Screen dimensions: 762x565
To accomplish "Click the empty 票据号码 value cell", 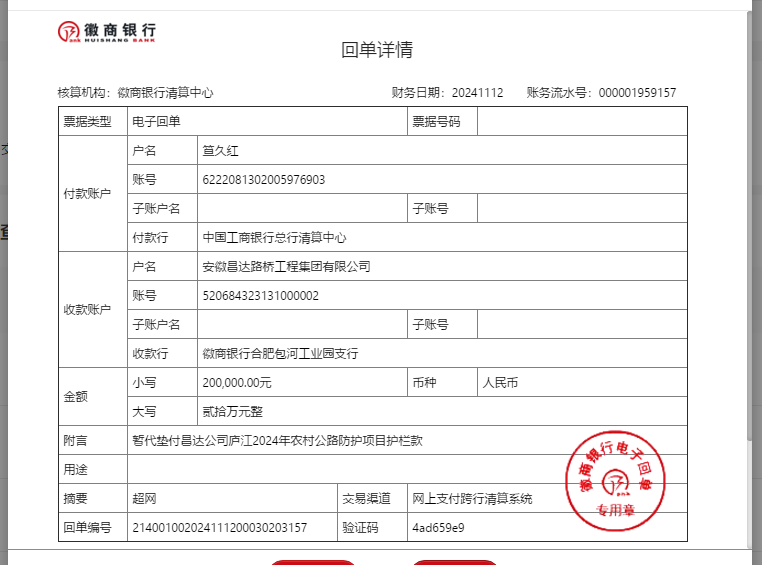I will 582,122.
